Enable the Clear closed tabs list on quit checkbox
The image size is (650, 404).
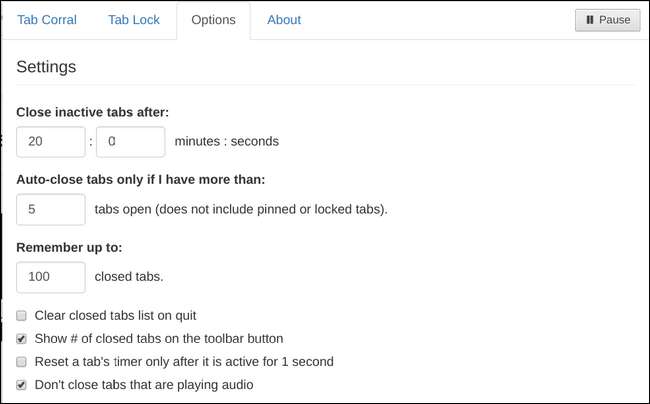[22, 315]
